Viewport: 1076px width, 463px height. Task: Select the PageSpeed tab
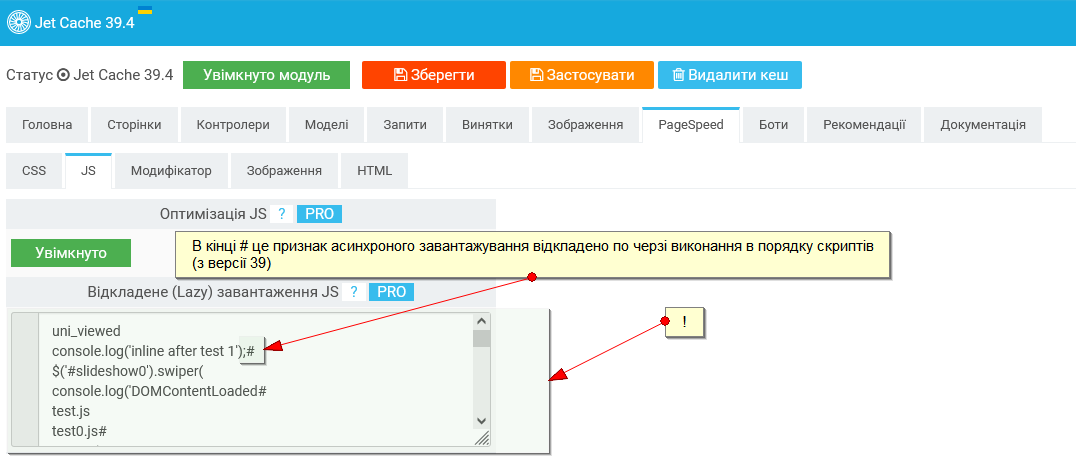point(691,125)
